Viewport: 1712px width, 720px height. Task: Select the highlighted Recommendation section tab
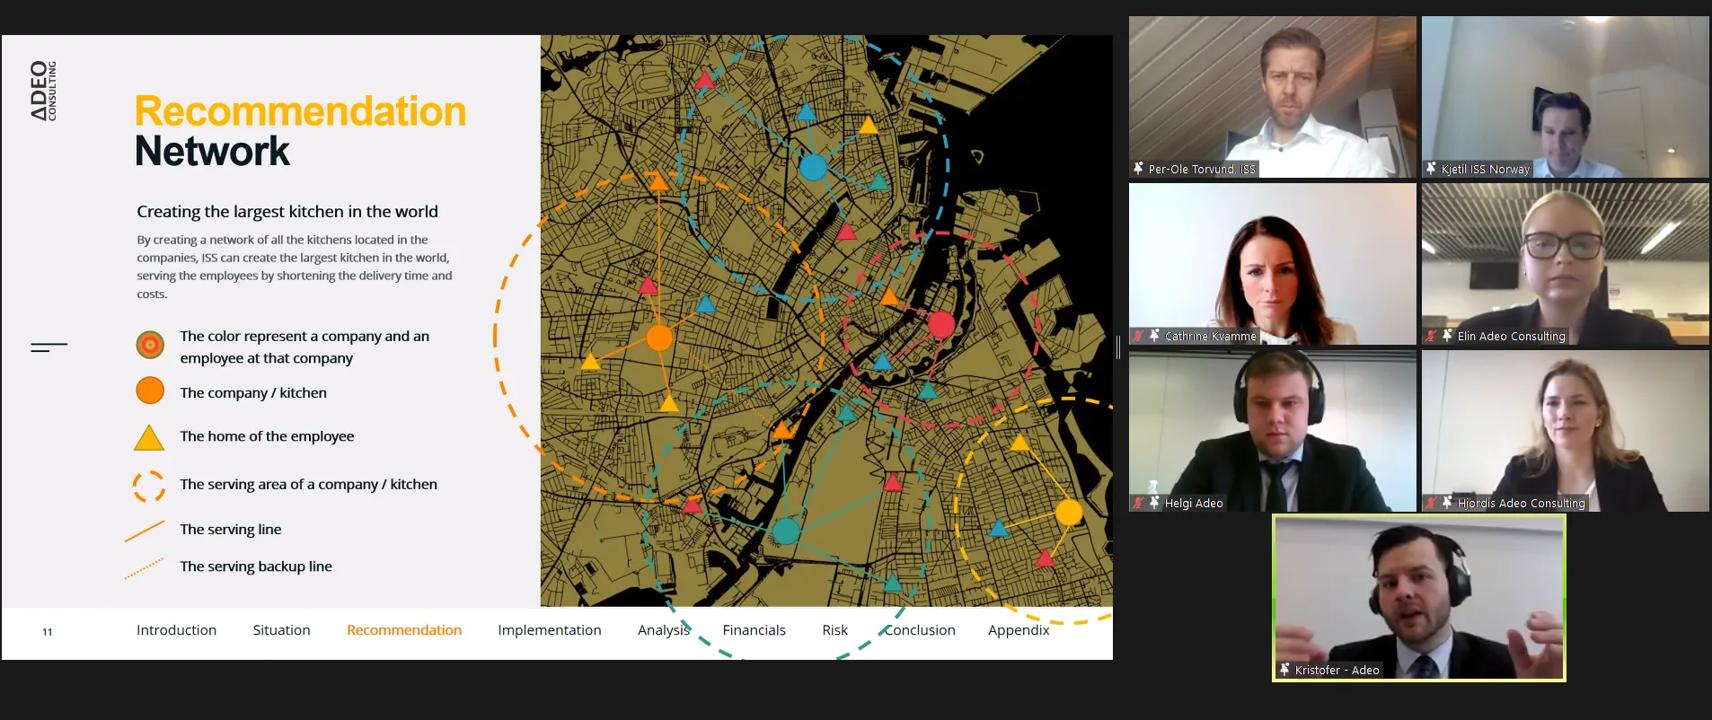click(x=404, y=630)
